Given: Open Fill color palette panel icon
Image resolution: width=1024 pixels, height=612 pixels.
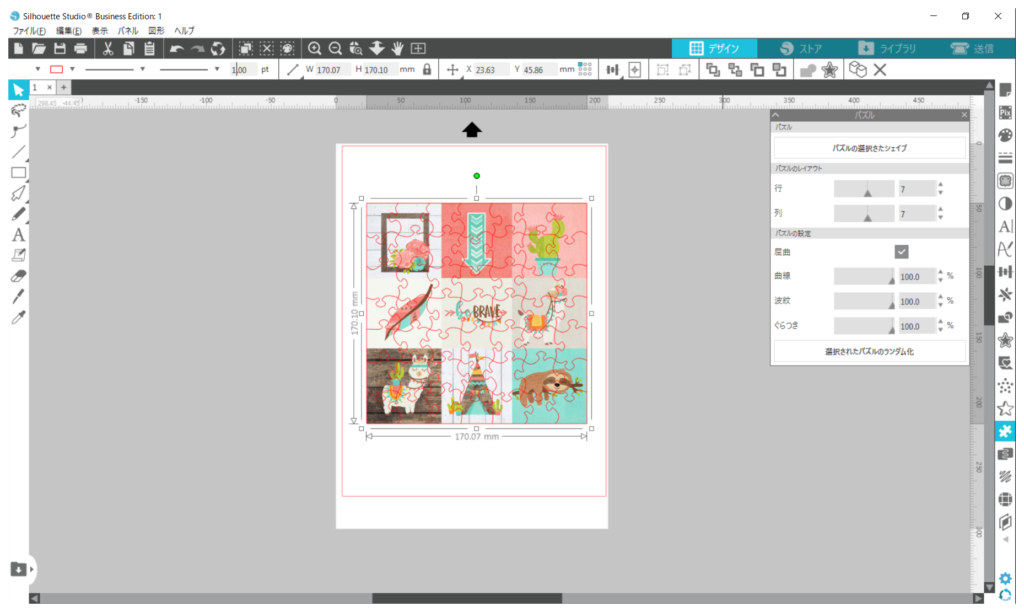Looking at the screenshot, I should pos(1005,135).
